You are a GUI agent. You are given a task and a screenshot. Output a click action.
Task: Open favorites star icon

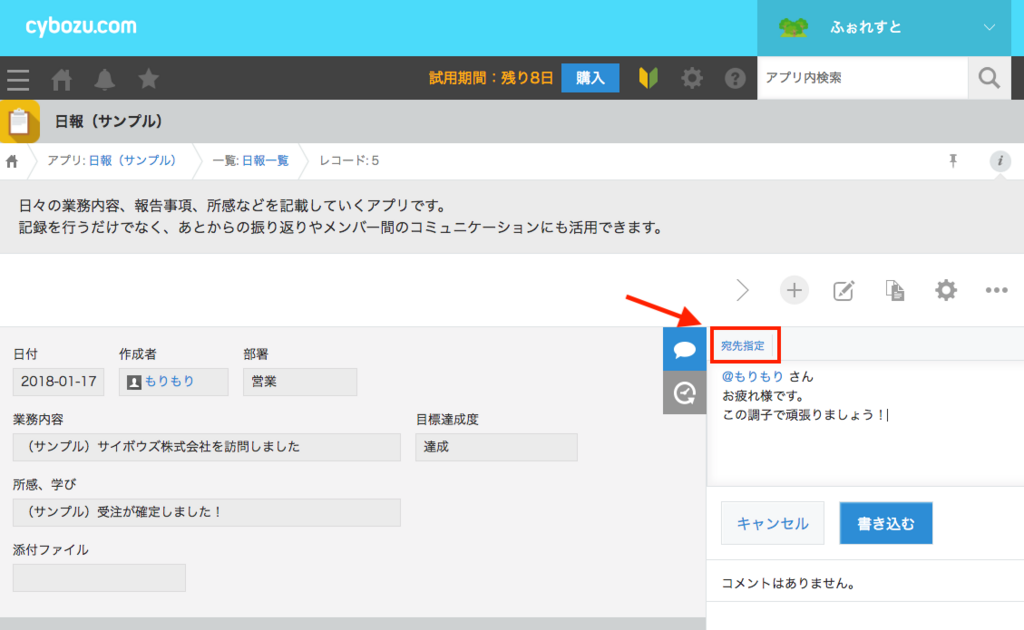coord(148,78)
